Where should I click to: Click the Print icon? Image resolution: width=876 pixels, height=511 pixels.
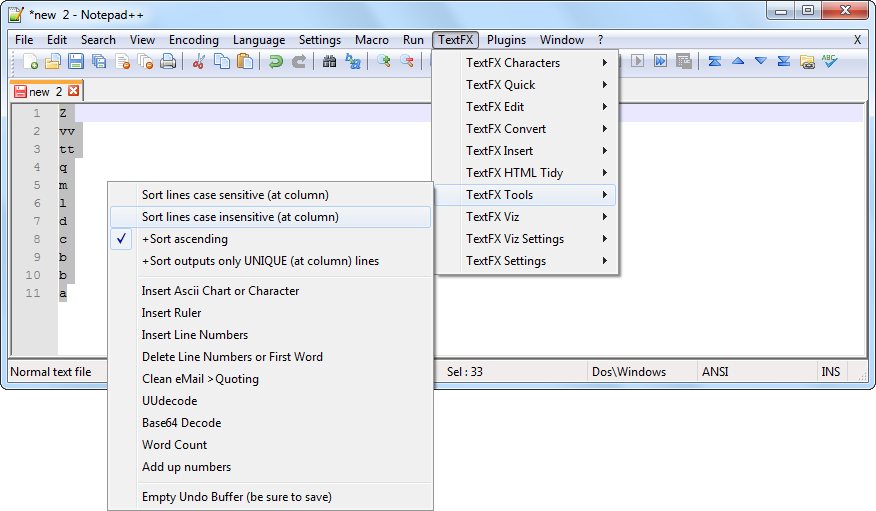[x=168, y=61]
